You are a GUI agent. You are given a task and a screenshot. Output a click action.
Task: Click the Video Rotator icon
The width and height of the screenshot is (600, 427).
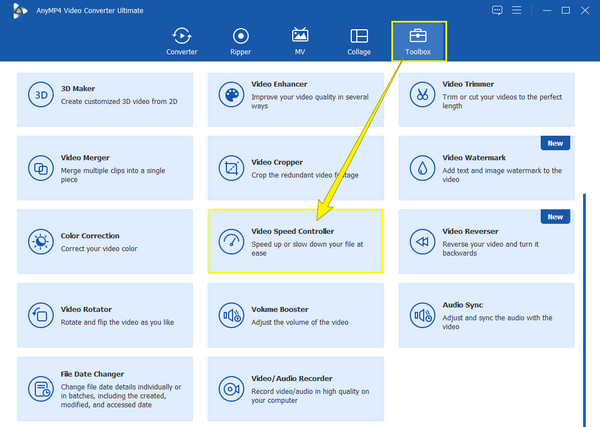41,315
